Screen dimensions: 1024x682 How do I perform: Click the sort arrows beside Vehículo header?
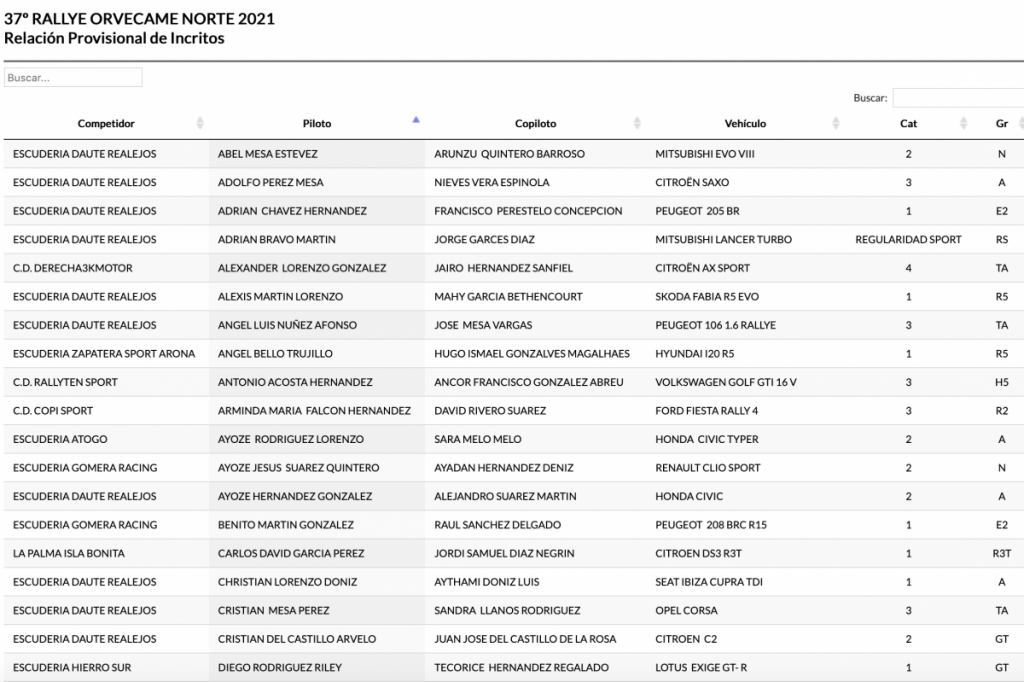pyautogui.click(x=836, y=123)
